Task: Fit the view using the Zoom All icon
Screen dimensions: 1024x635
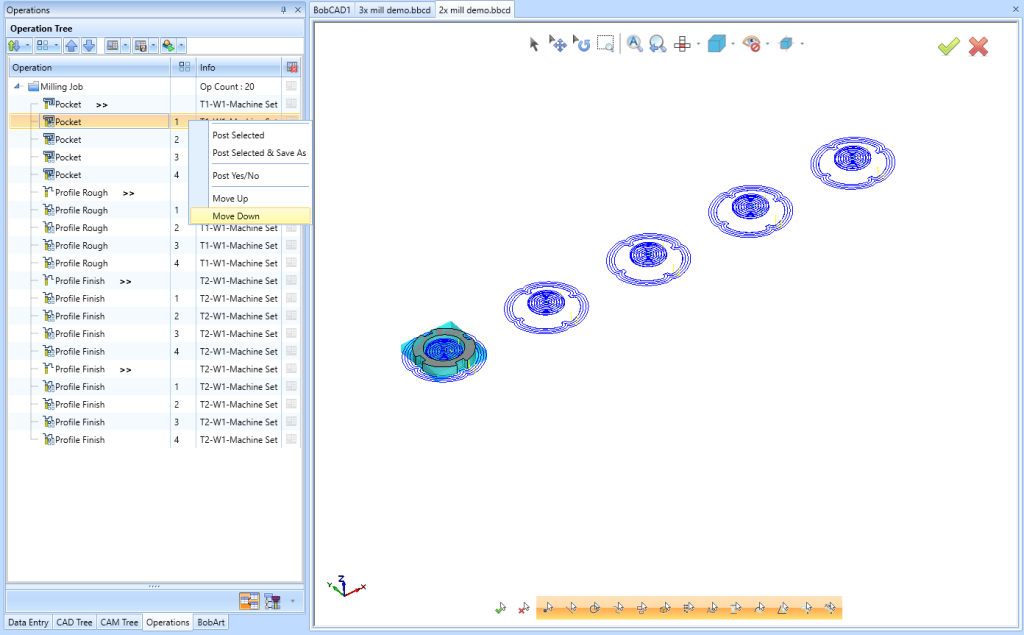Action: click(x=634, y=44)
